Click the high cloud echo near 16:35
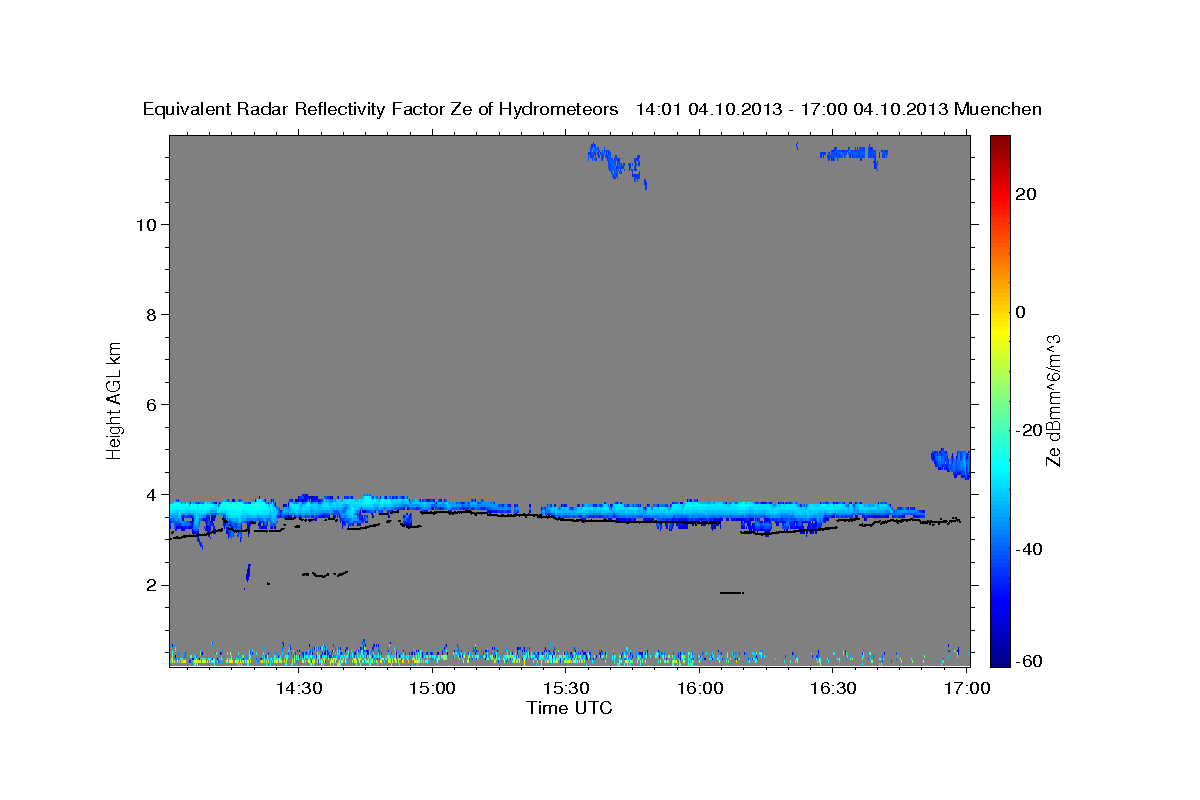Screen dimensions: 1200x800 click(x=853, y=154)
